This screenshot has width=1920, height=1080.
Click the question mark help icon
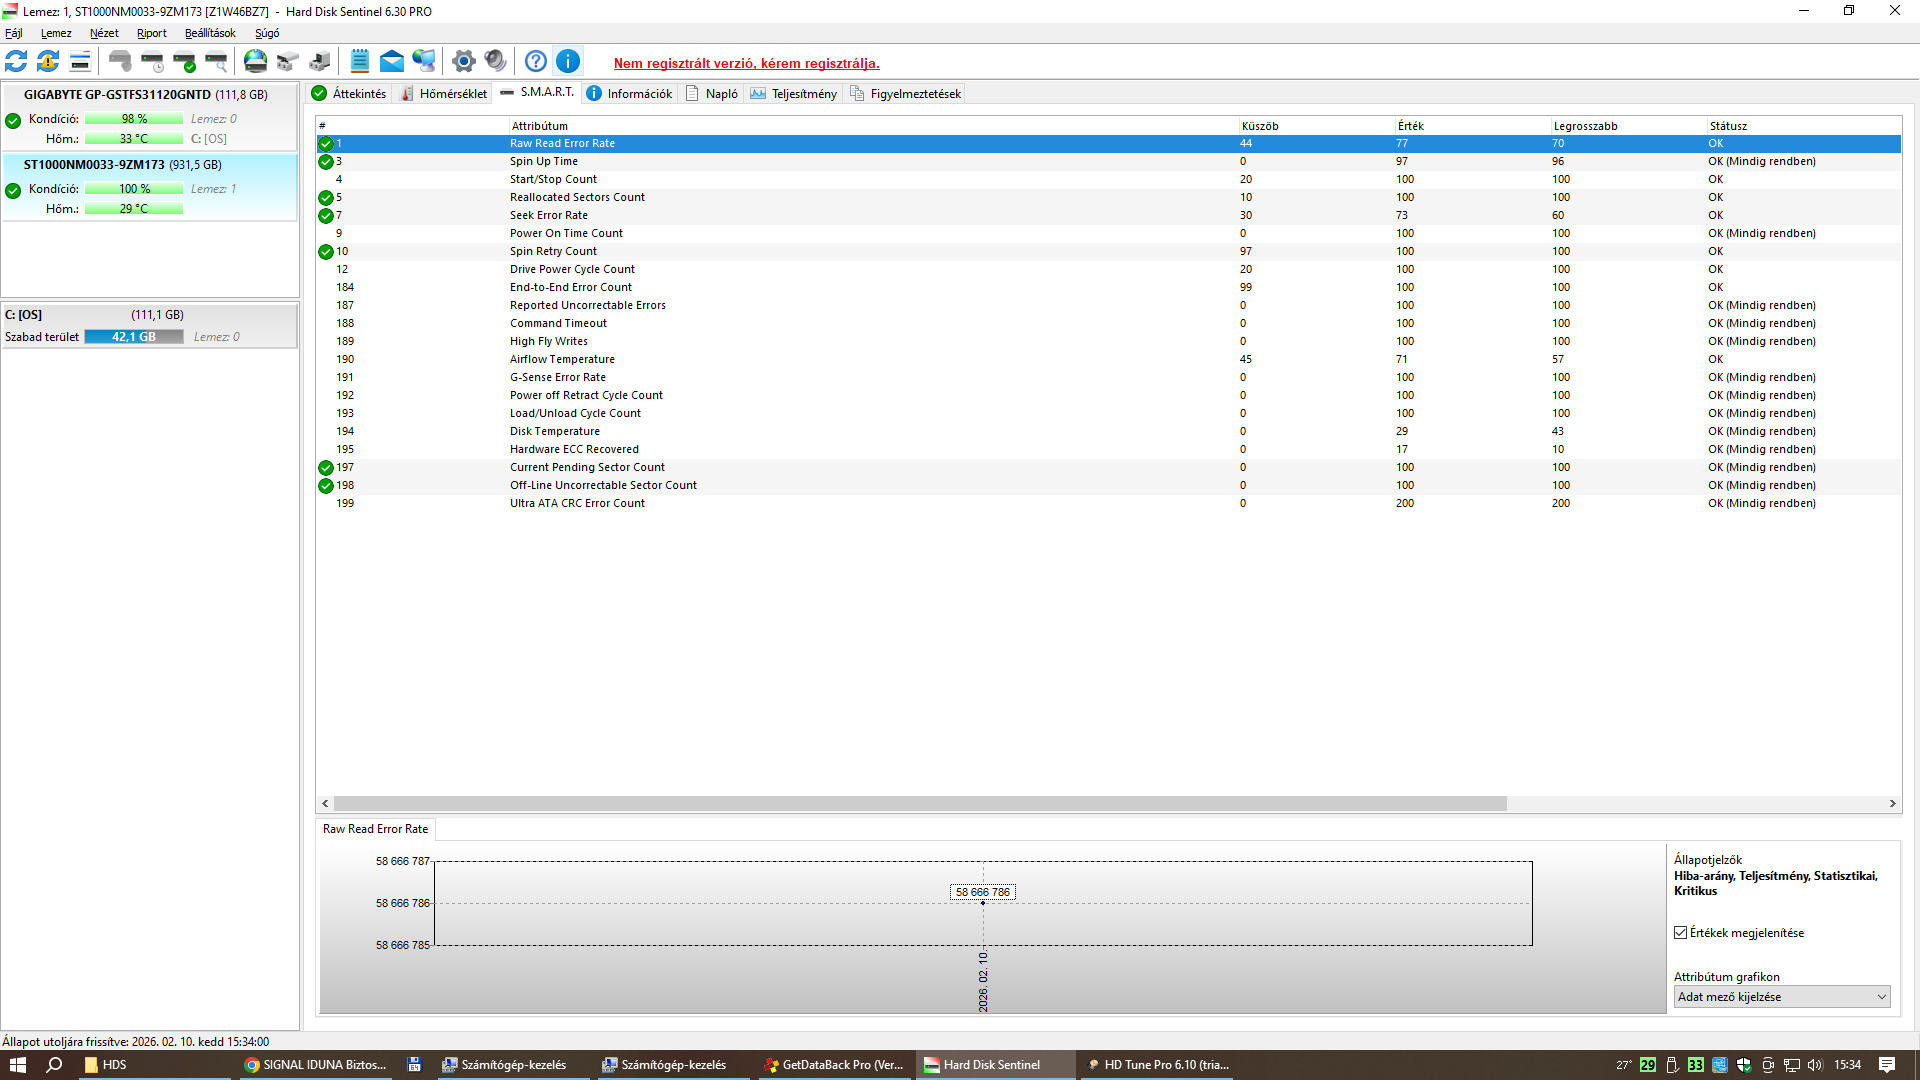pos(536,61)
